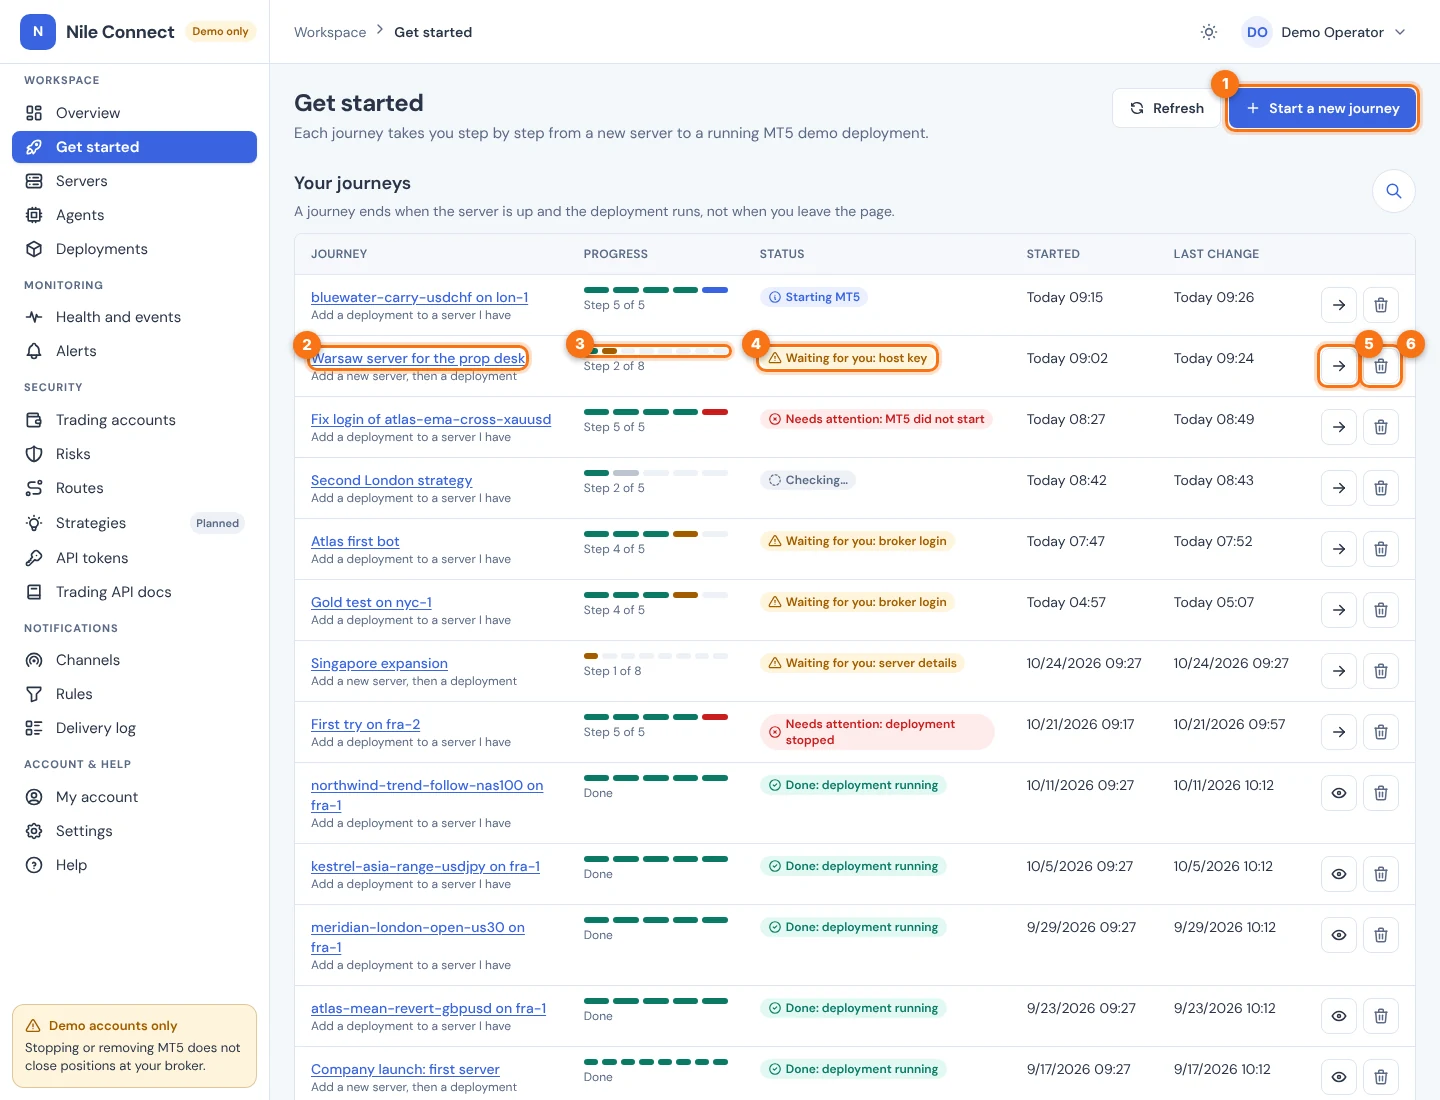View the northwind-trend-follow-nas100 journey eye icon
The height and width of the screenshot is (1100, 1440).
[1339, 793]
